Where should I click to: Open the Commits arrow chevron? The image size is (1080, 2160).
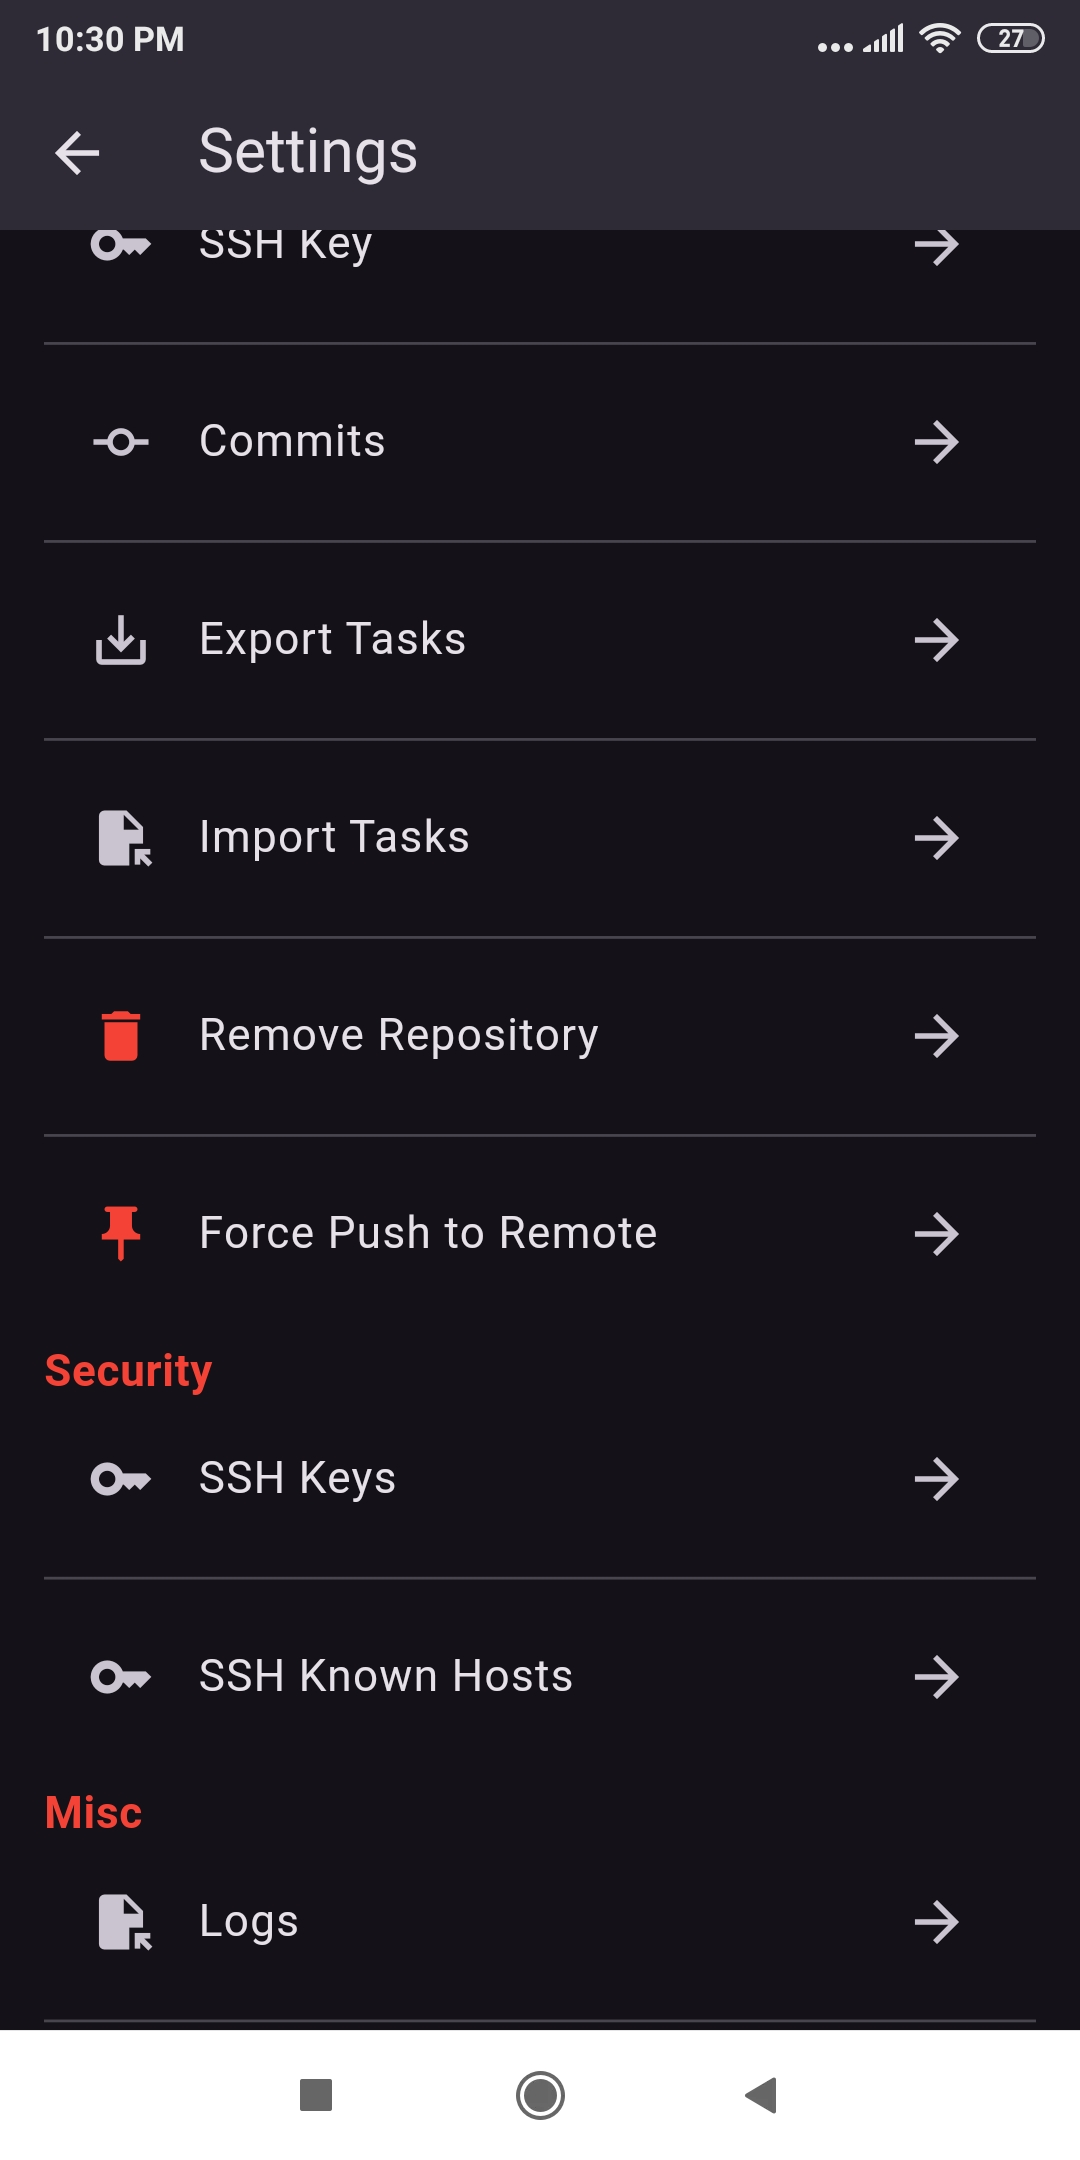tap(936, 442)
